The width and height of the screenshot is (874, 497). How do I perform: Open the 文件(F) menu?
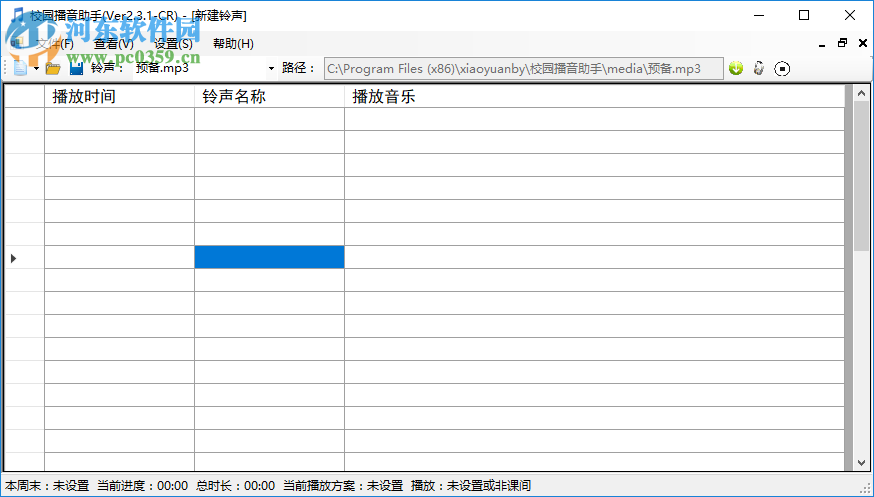pyautogui.click(x=54, y=43)
